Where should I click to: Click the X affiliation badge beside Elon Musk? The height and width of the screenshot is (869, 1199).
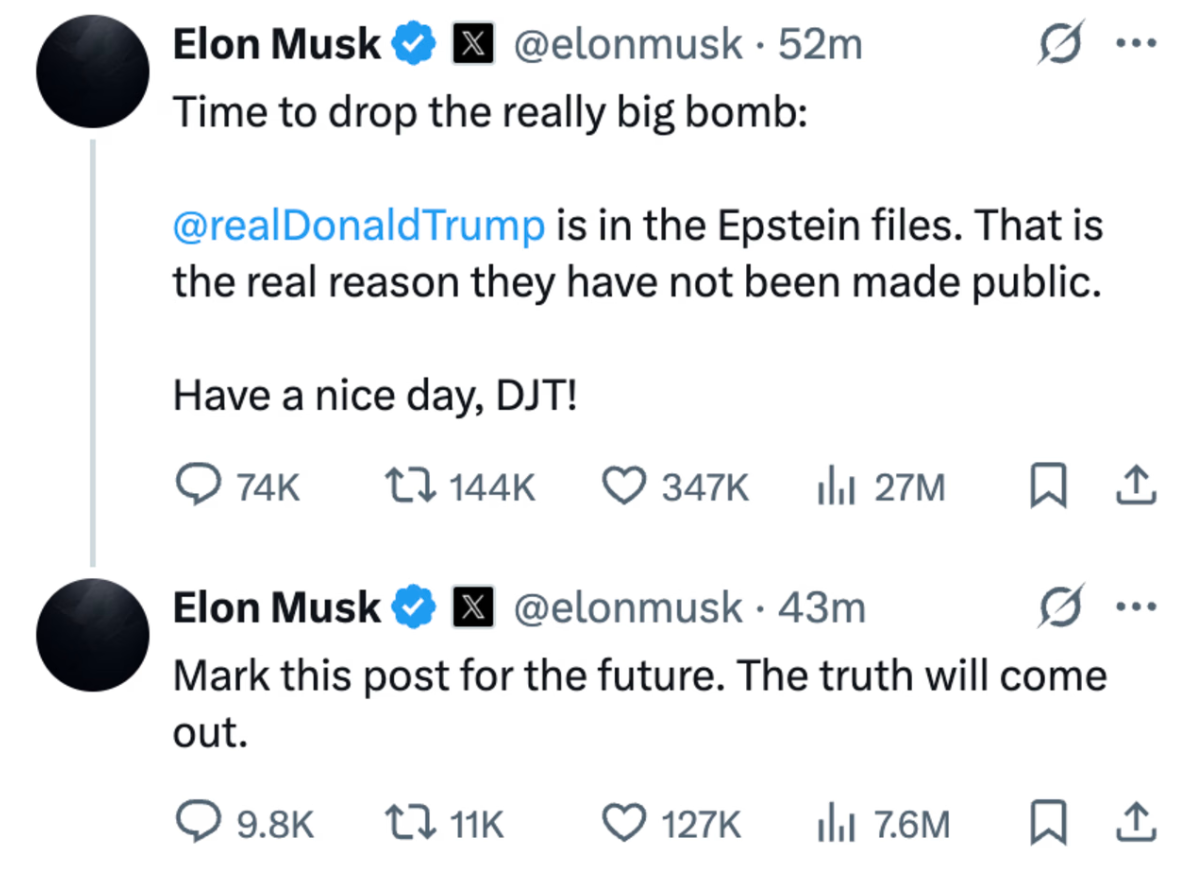[x=472, y=42]
